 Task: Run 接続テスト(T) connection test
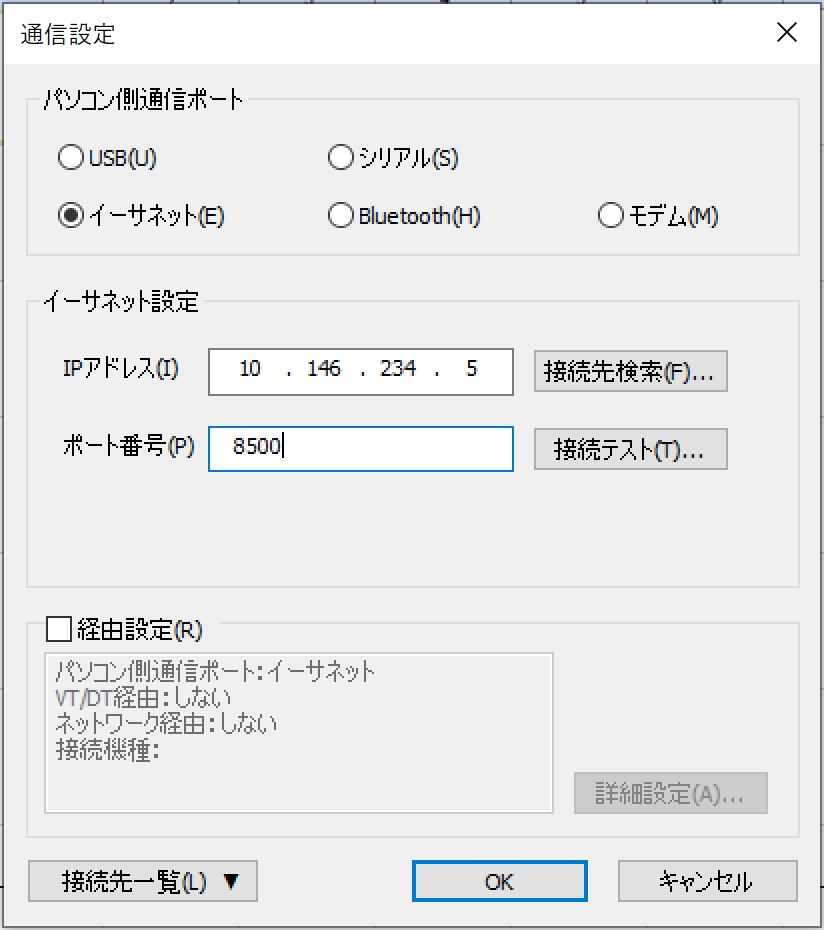coord(631,449)
